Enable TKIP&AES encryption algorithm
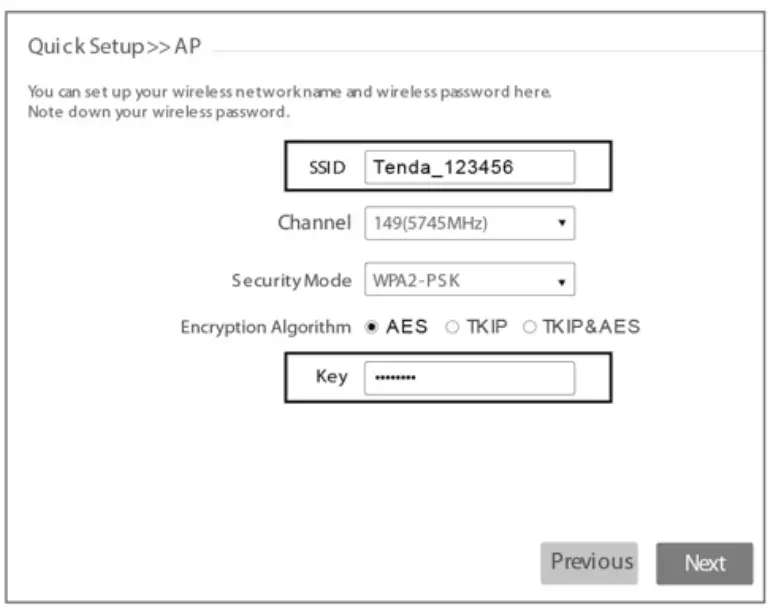Image resolution: width=773 pixels, height=609 pixels. (x=529, y=327)
